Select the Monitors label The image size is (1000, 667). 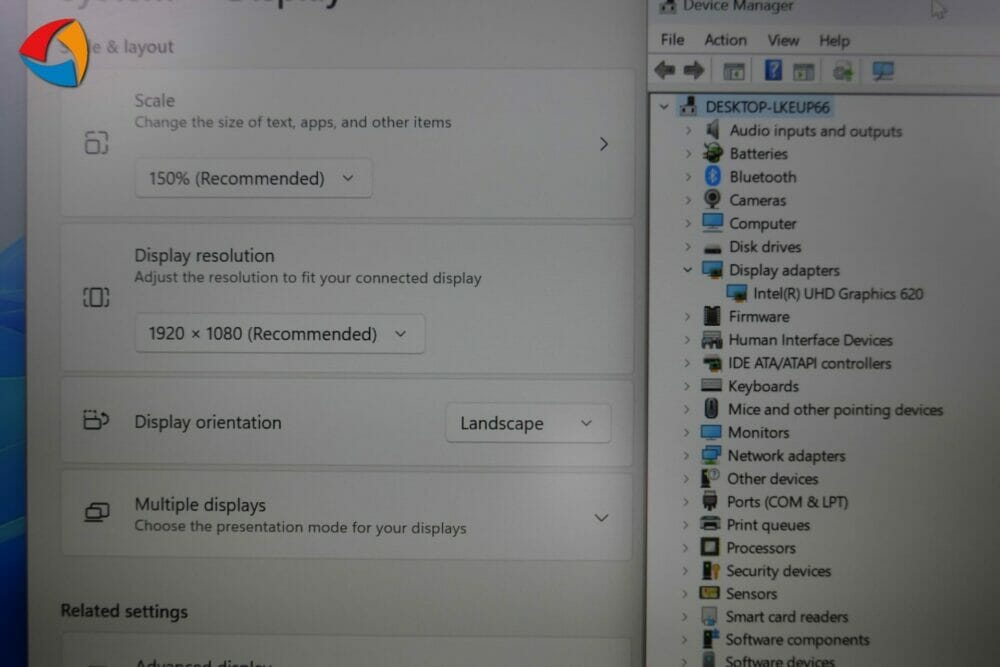click(758, 432)
